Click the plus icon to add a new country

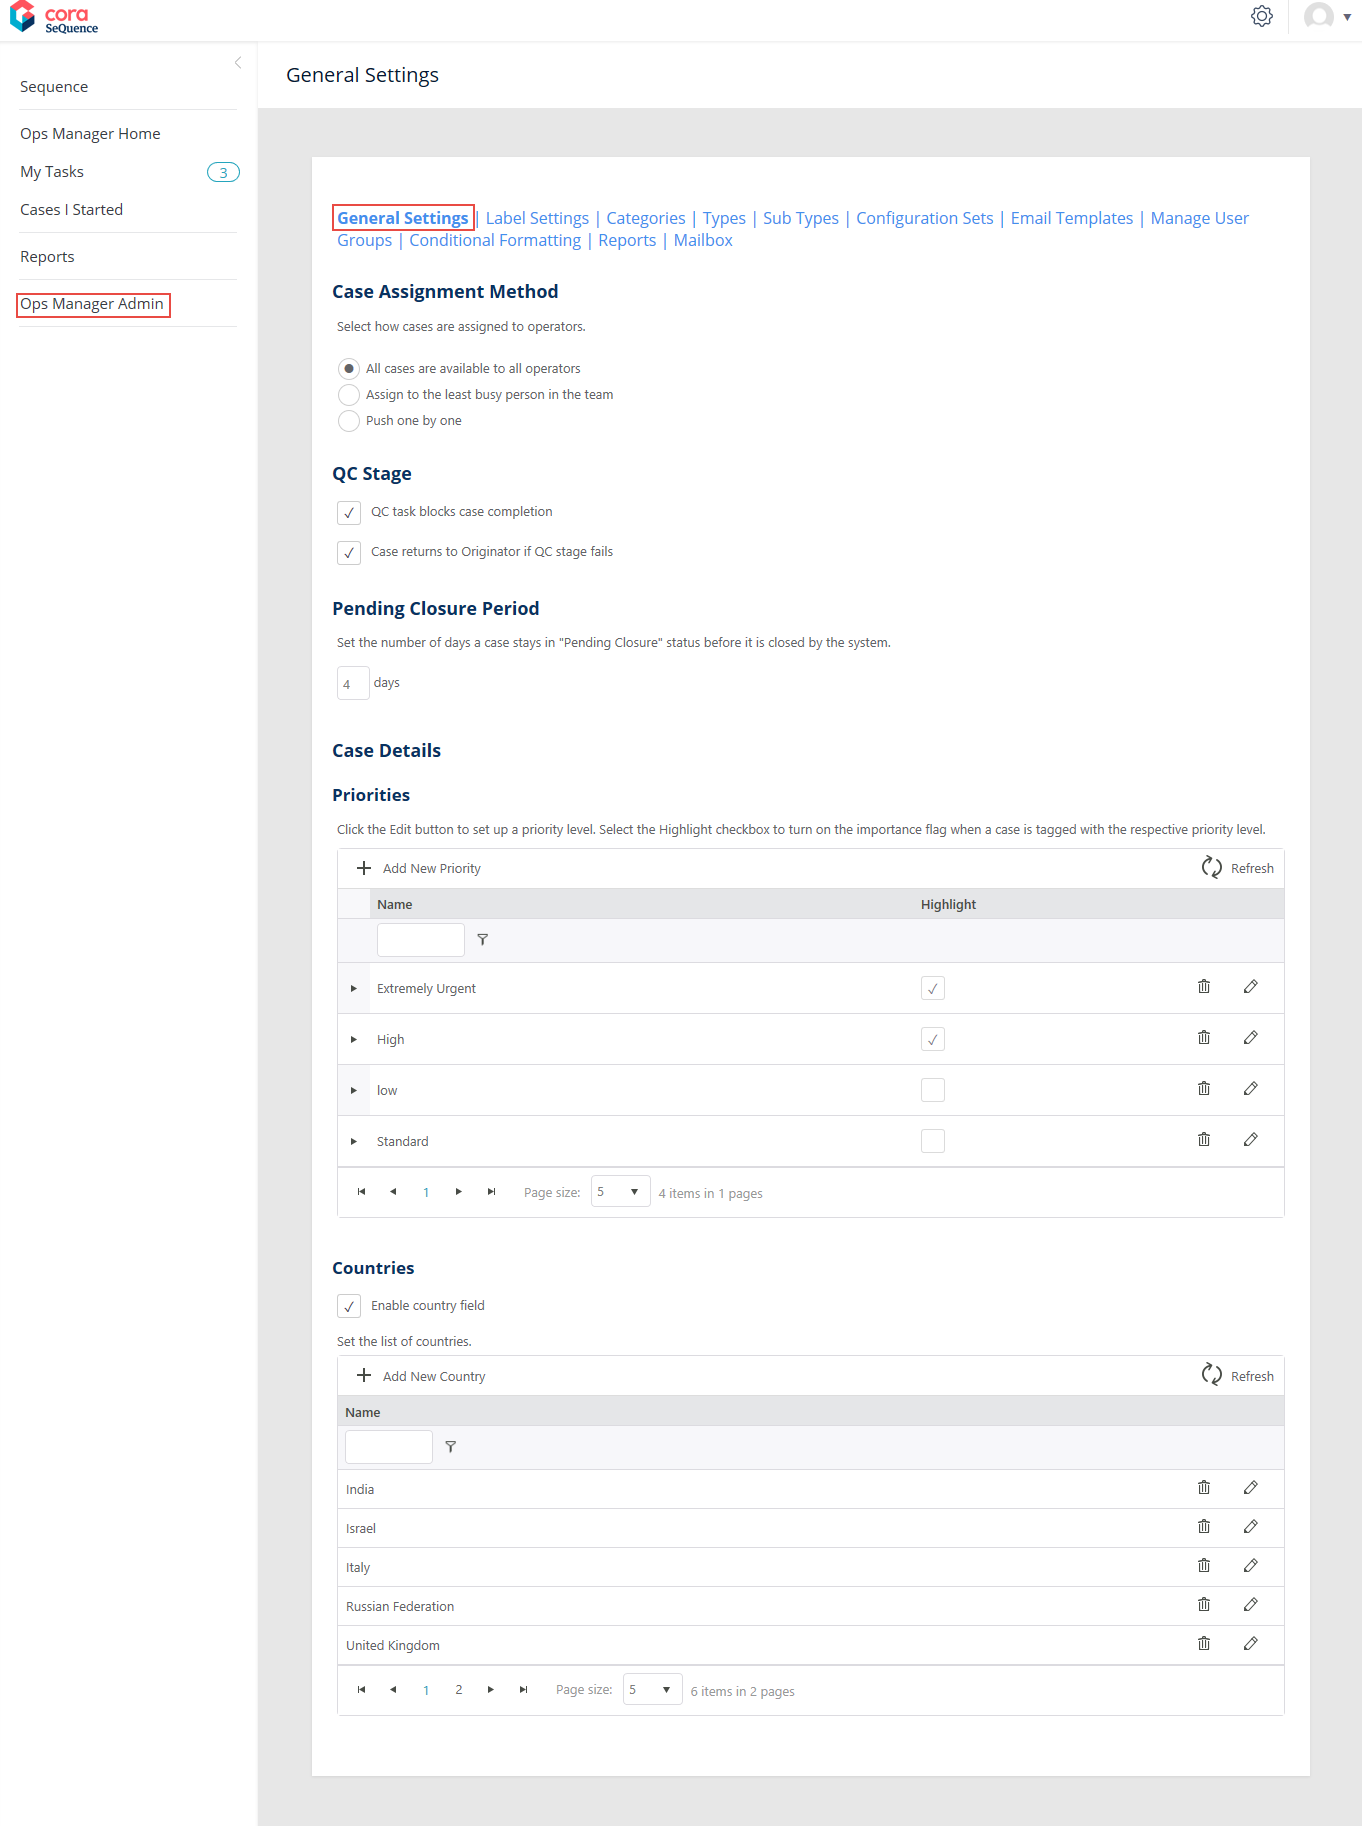coord(364,1376)
